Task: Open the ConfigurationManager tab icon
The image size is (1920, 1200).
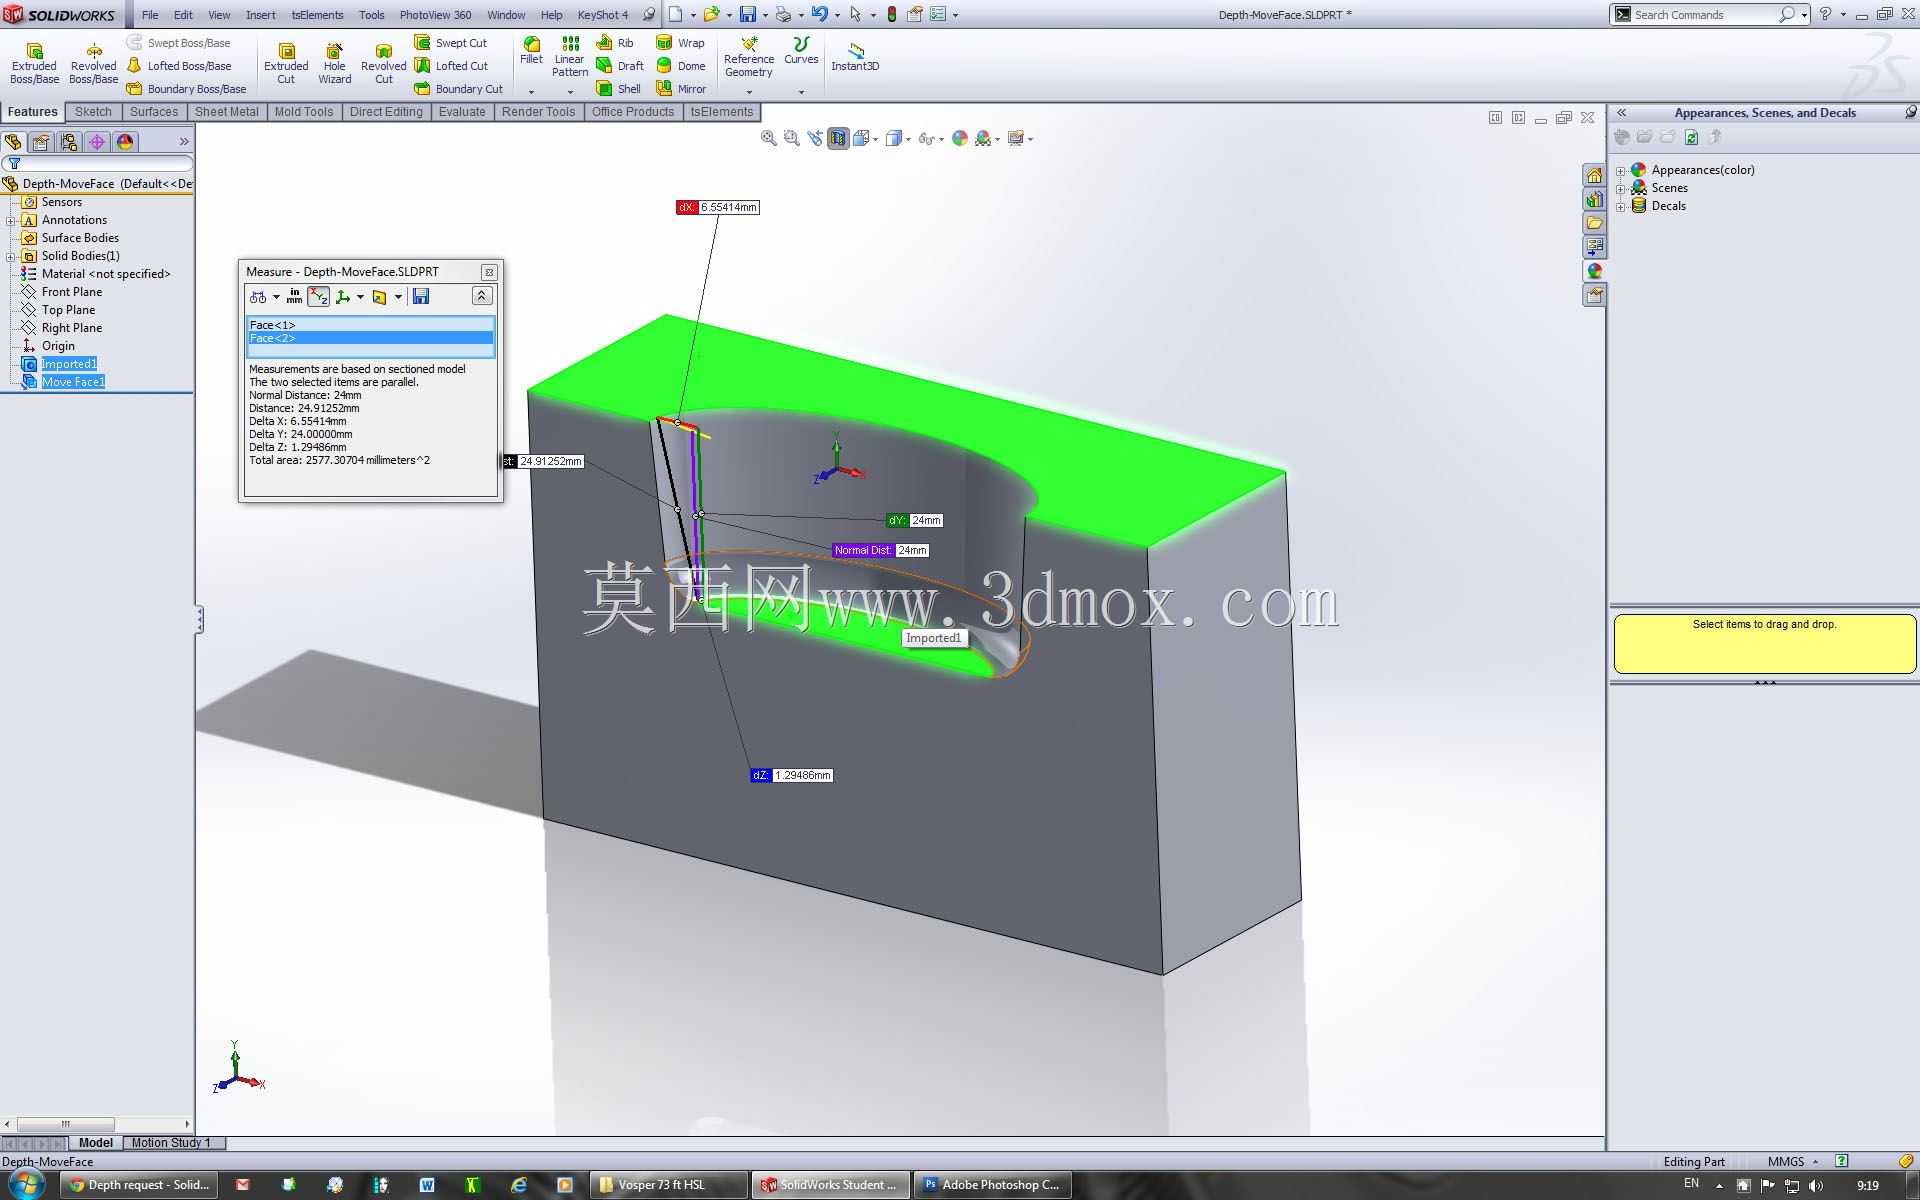Action: (x=69, y=142)
